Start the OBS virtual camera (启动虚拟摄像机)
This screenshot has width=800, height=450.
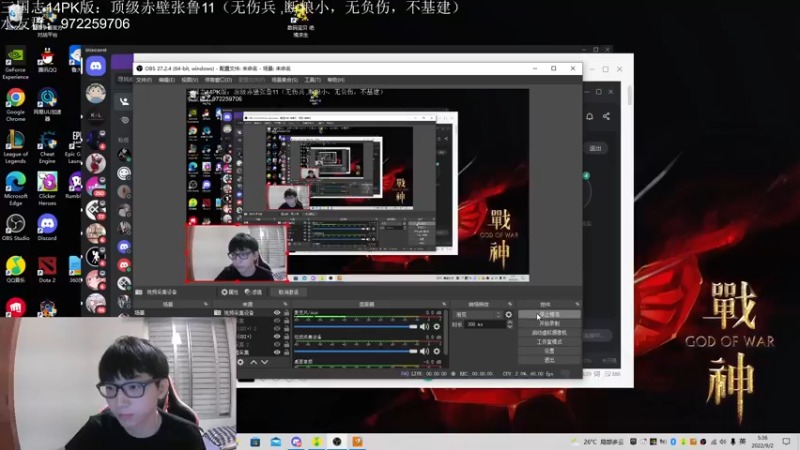click(549, 333)
